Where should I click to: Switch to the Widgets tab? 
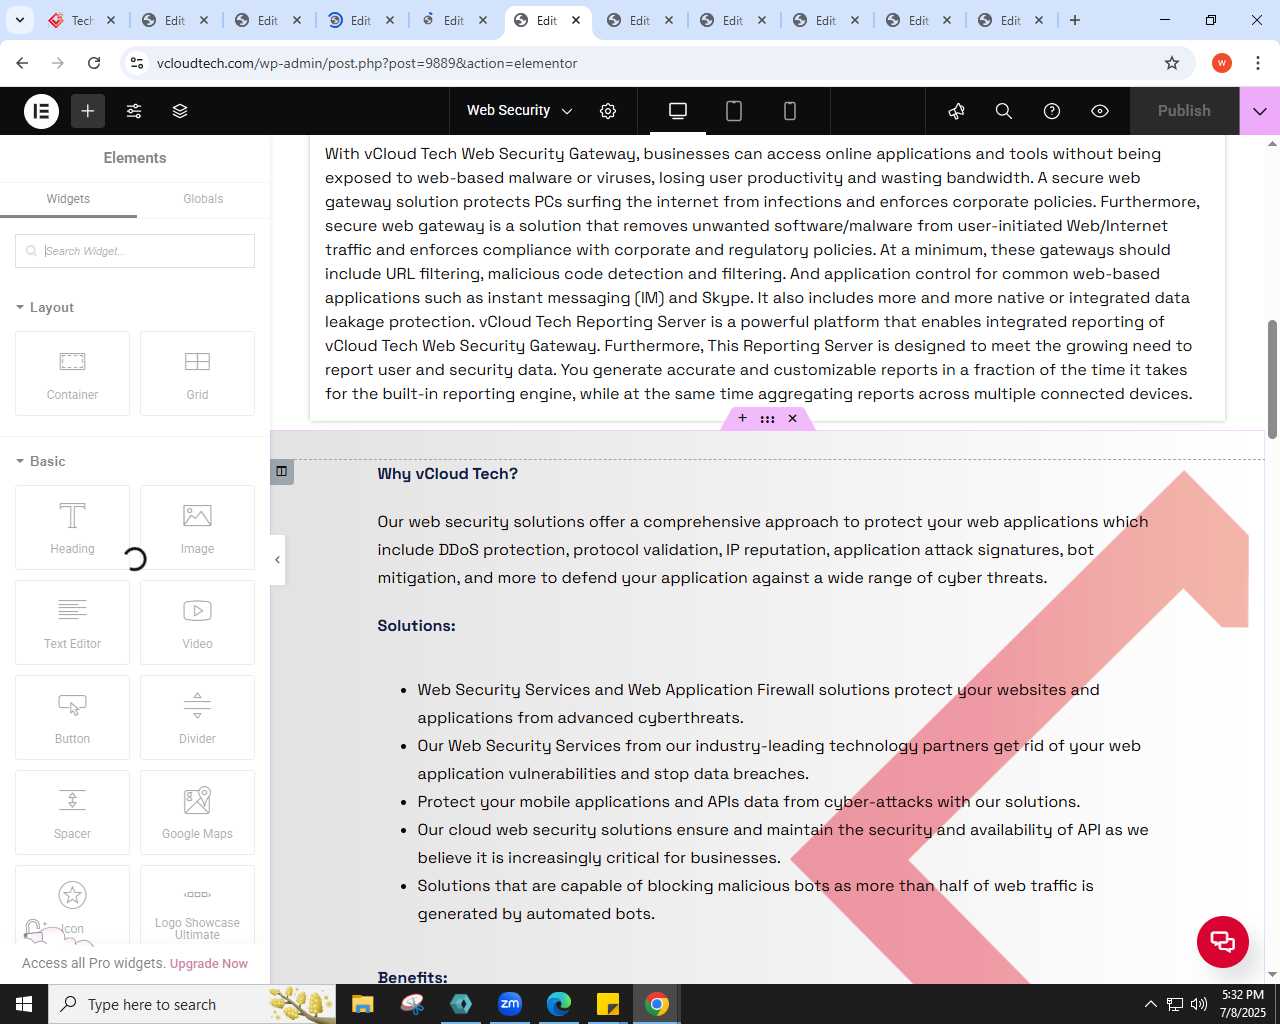point(68,199)
